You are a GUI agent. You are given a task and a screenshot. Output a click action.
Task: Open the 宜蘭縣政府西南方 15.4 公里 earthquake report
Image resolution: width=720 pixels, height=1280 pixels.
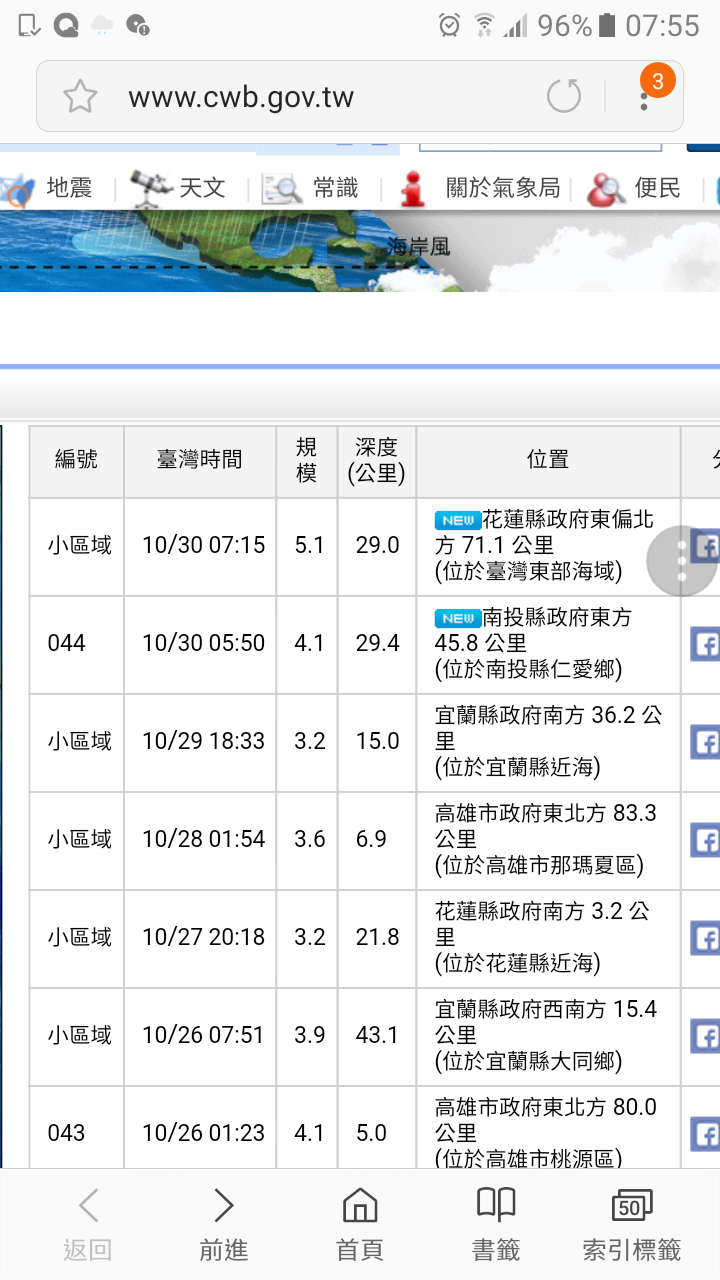point(546,1035)
